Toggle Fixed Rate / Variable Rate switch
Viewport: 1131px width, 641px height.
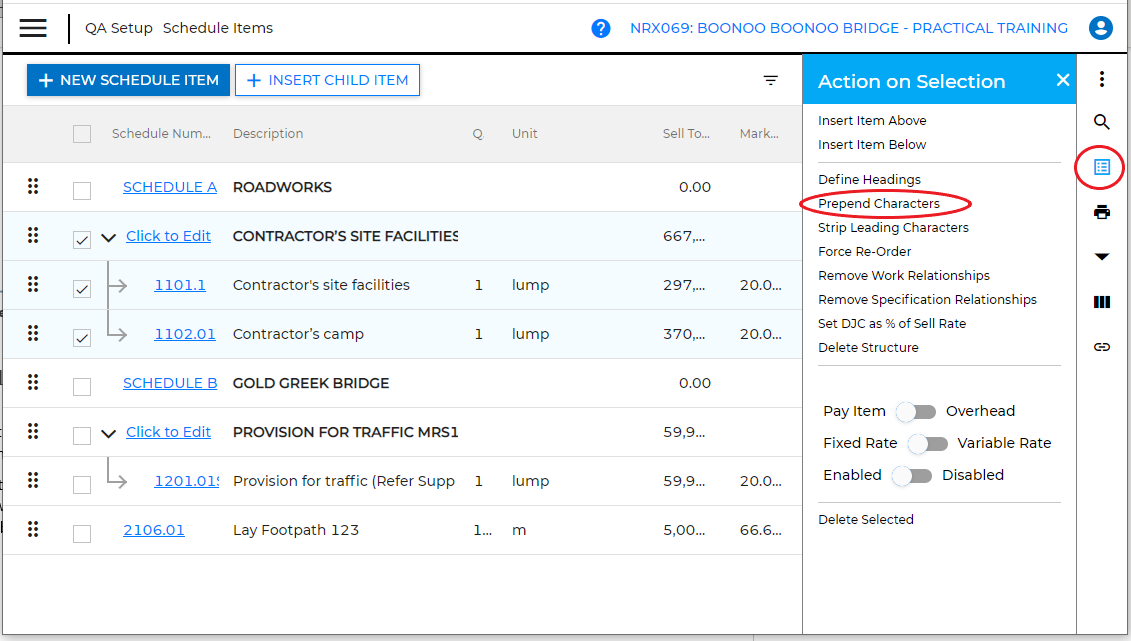click(928, 443)
